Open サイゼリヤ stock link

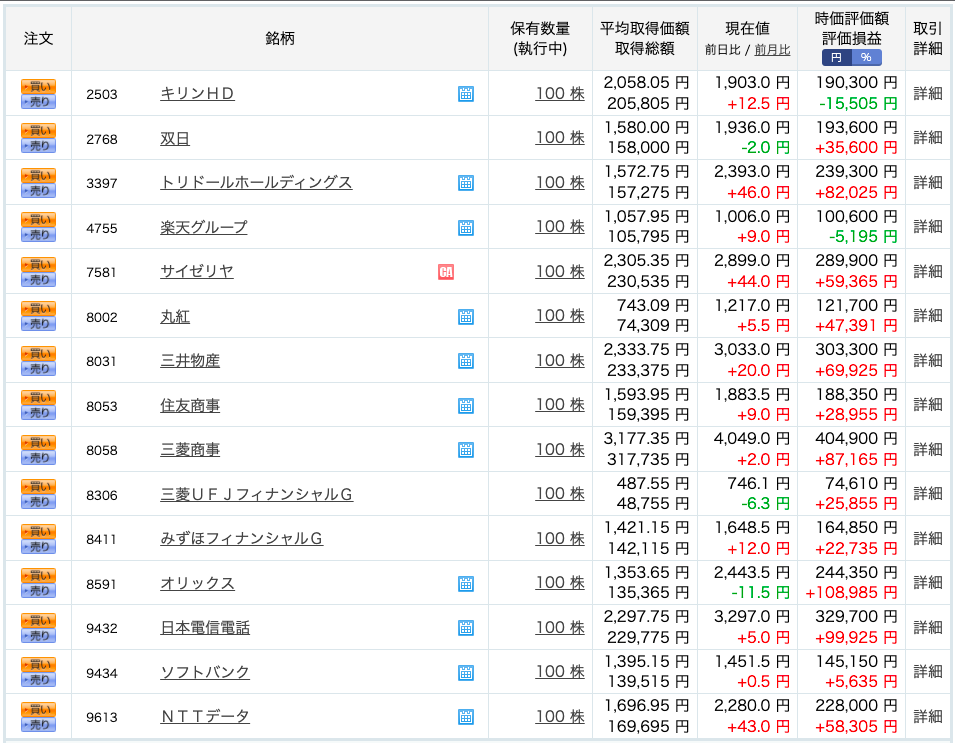click(197, 272)
